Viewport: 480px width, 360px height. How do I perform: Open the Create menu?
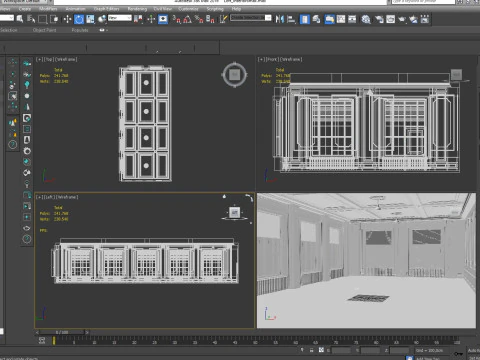tap(25, 9)
